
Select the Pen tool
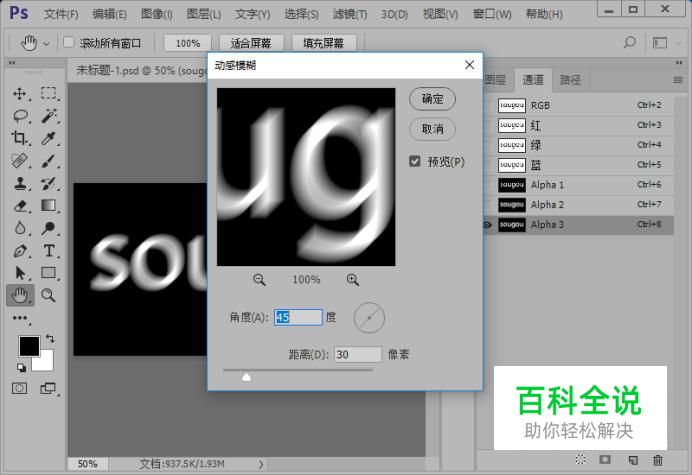point(20,251)
